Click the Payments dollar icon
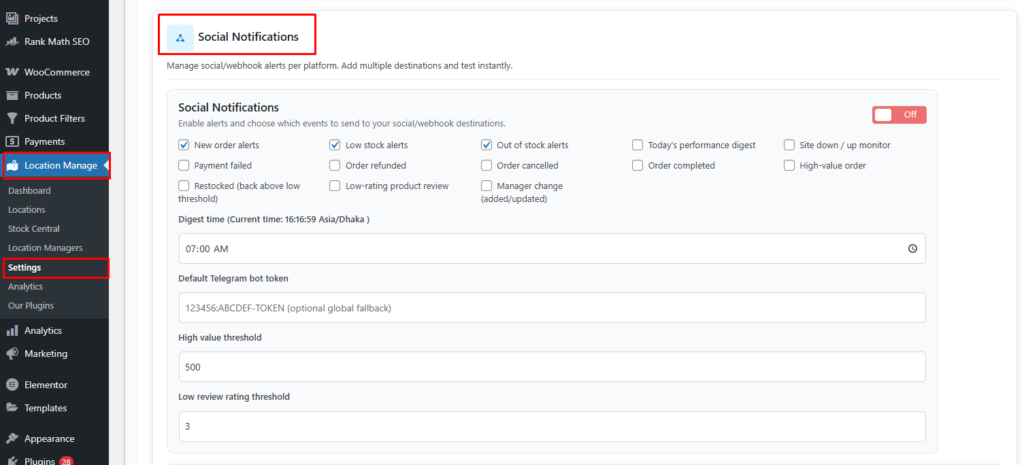The image size is (1024, 465). [x=13, y=142]
